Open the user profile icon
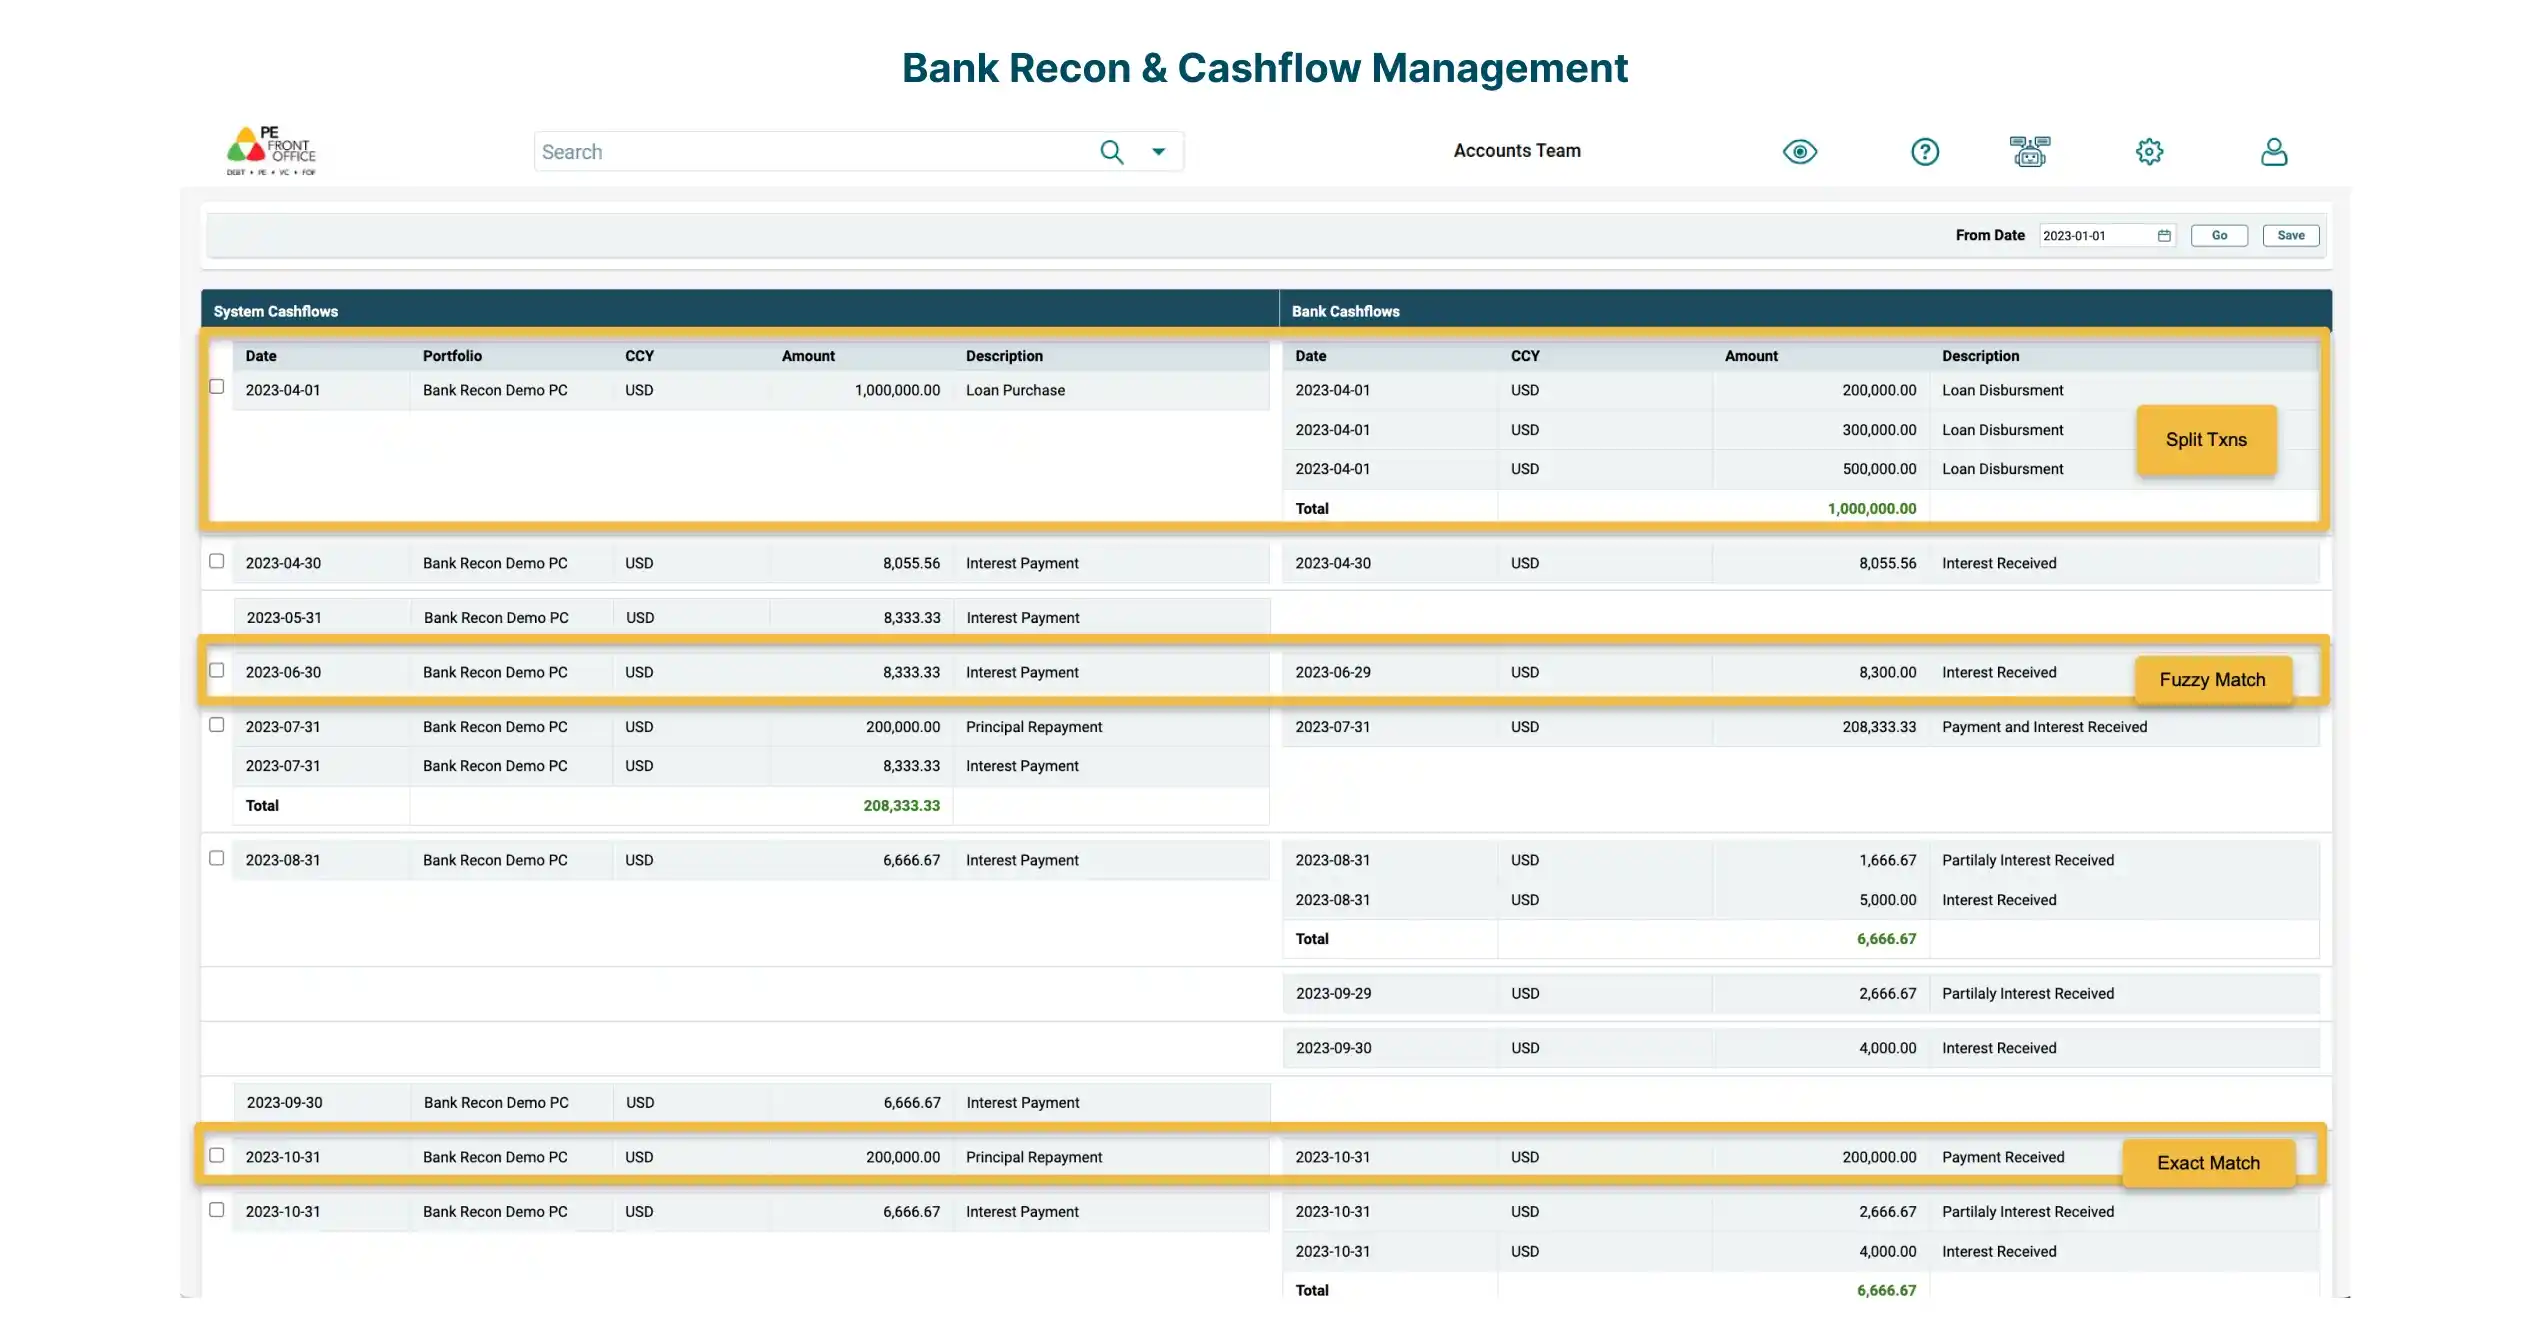Viewport: 2530px width, 1330px height. (x=2274, y=152)
